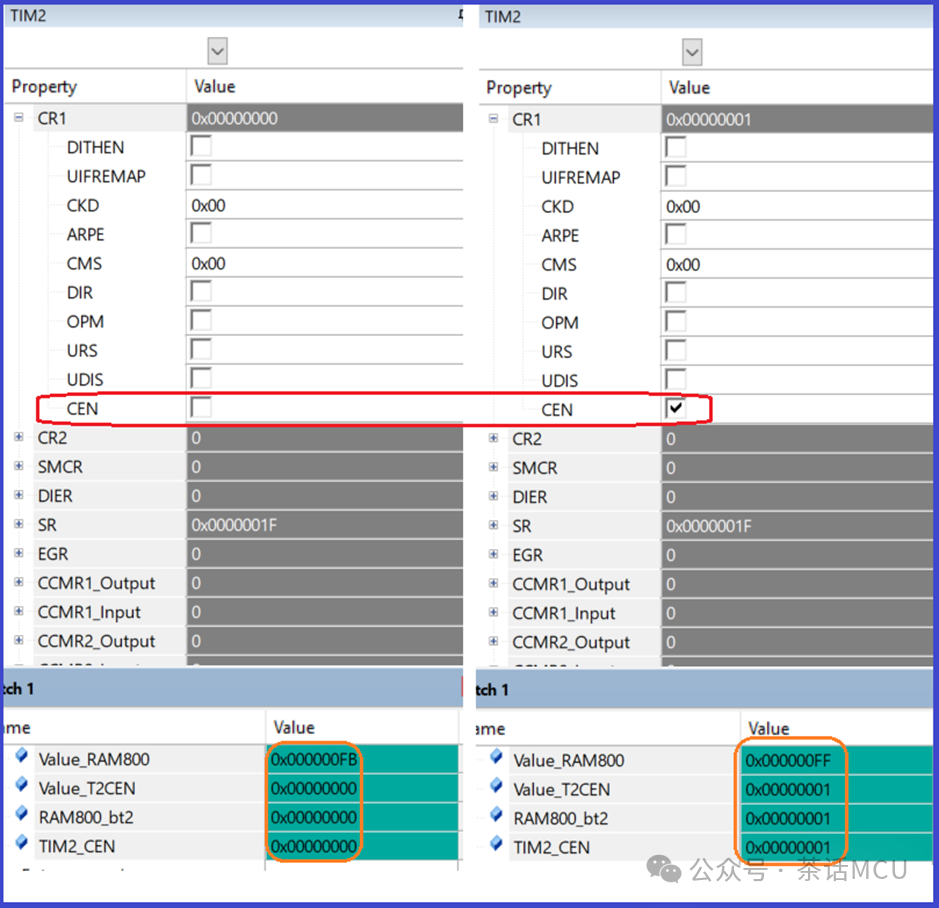Uncheck the CEN checkbox in the right panel
This screenshot has width=939, height=908.
pyautogui.click(x=676, y=409)
